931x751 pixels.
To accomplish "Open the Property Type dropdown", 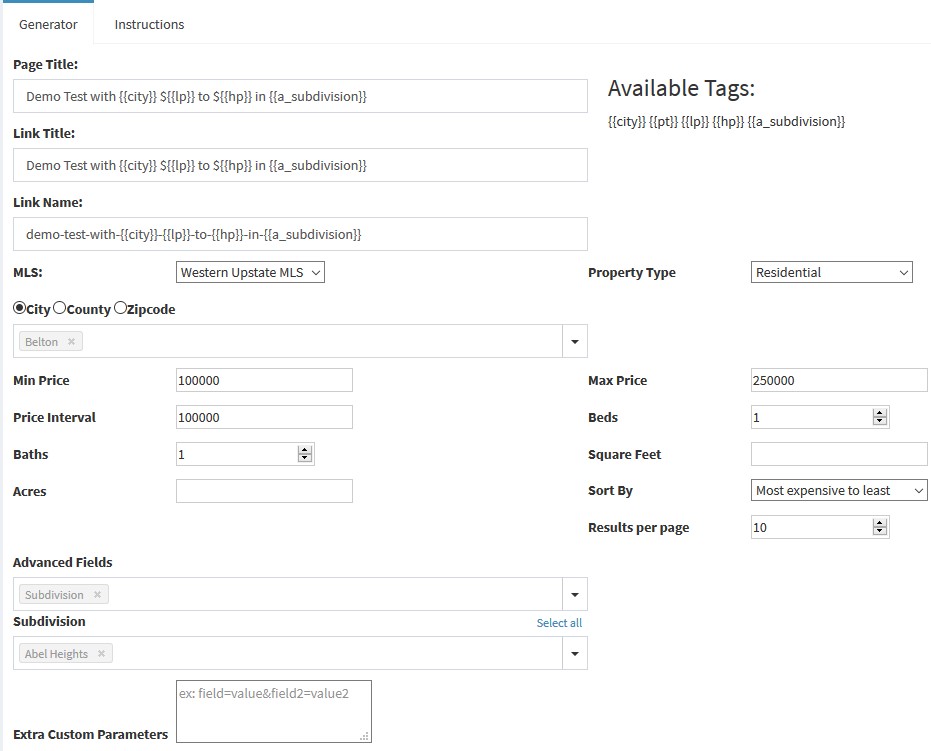I will (831, 272).
